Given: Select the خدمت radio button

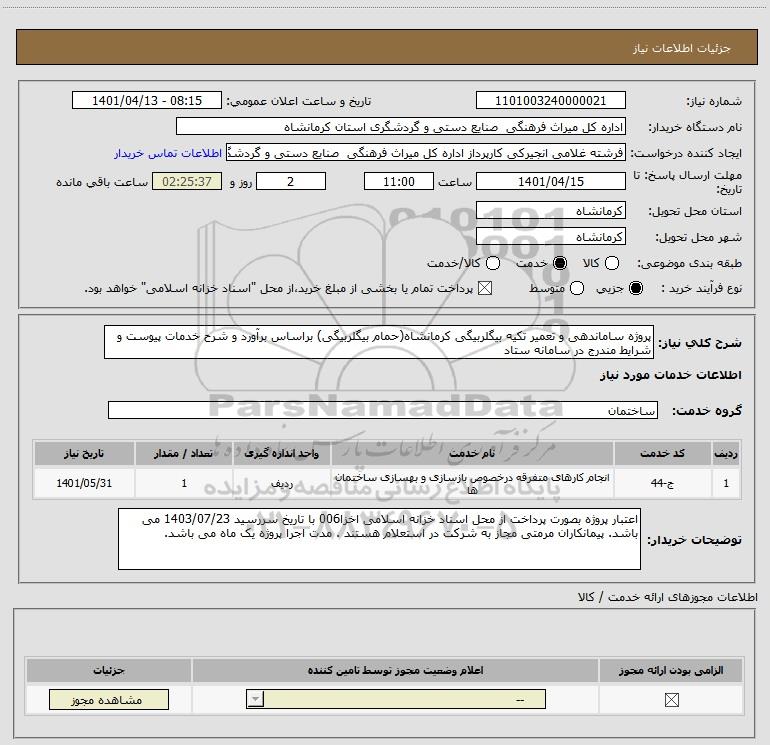Looking at the screenshot, I should click(x=560, y=263).
